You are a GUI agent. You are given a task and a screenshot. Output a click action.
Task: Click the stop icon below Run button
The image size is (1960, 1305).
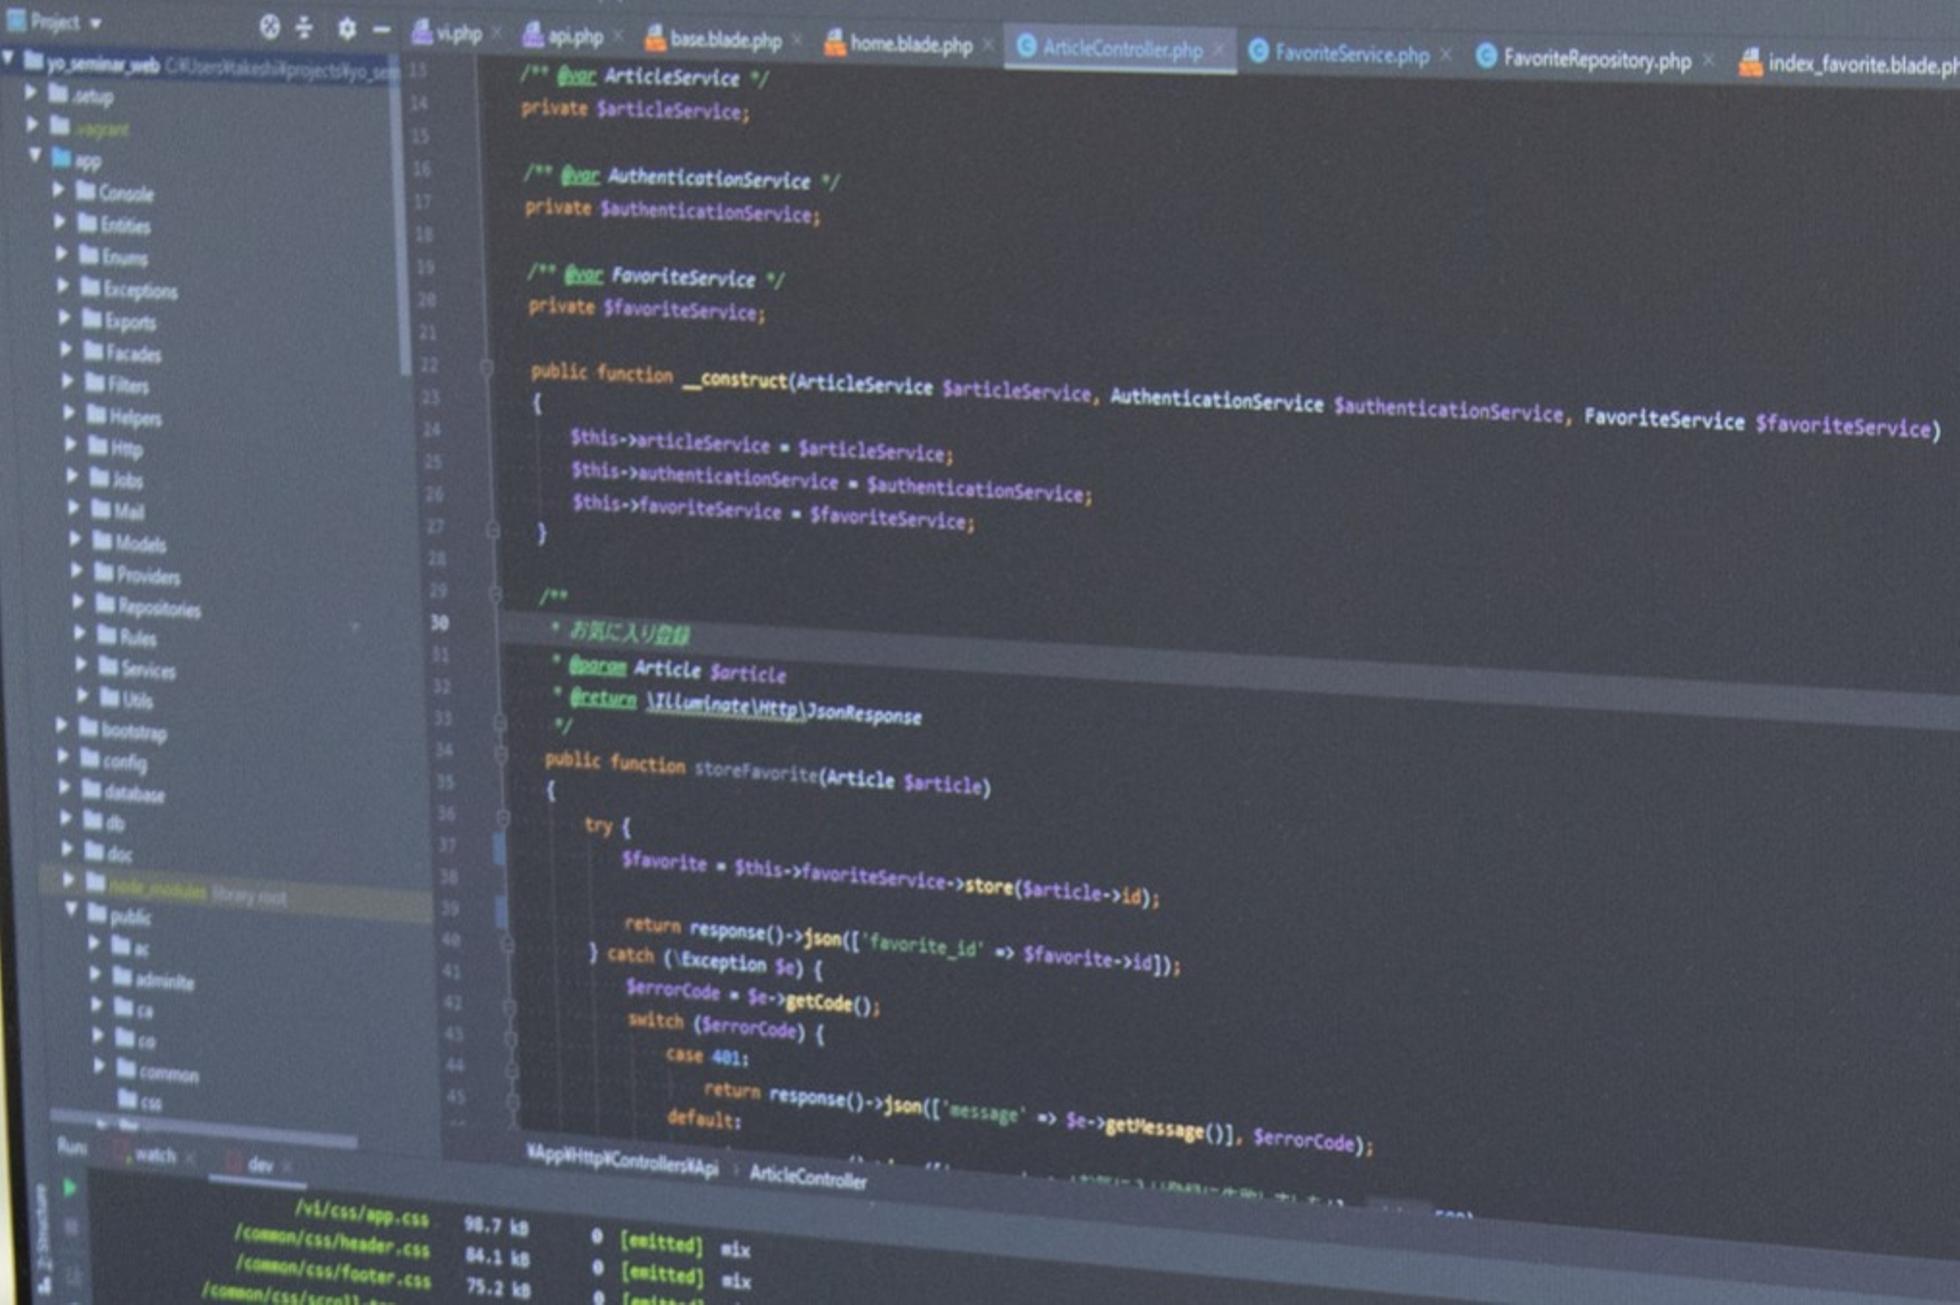tap(72, 1226)
